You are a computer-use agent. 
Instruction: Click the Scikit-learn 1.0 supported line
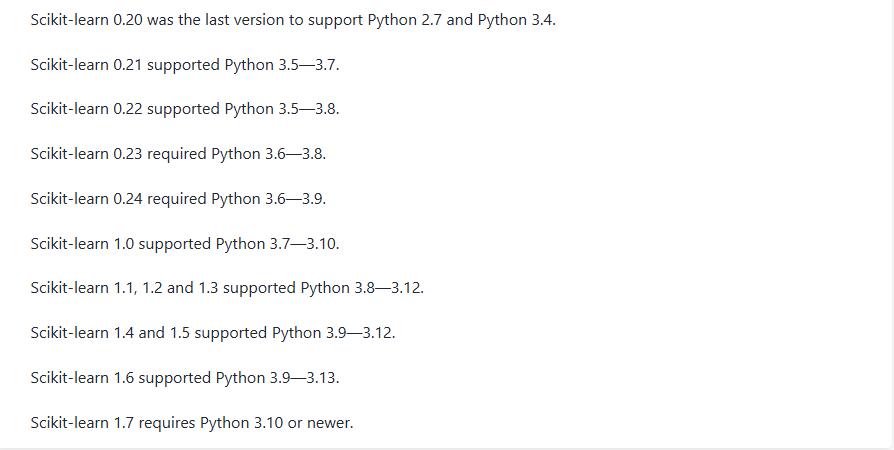tap(185, 244)
